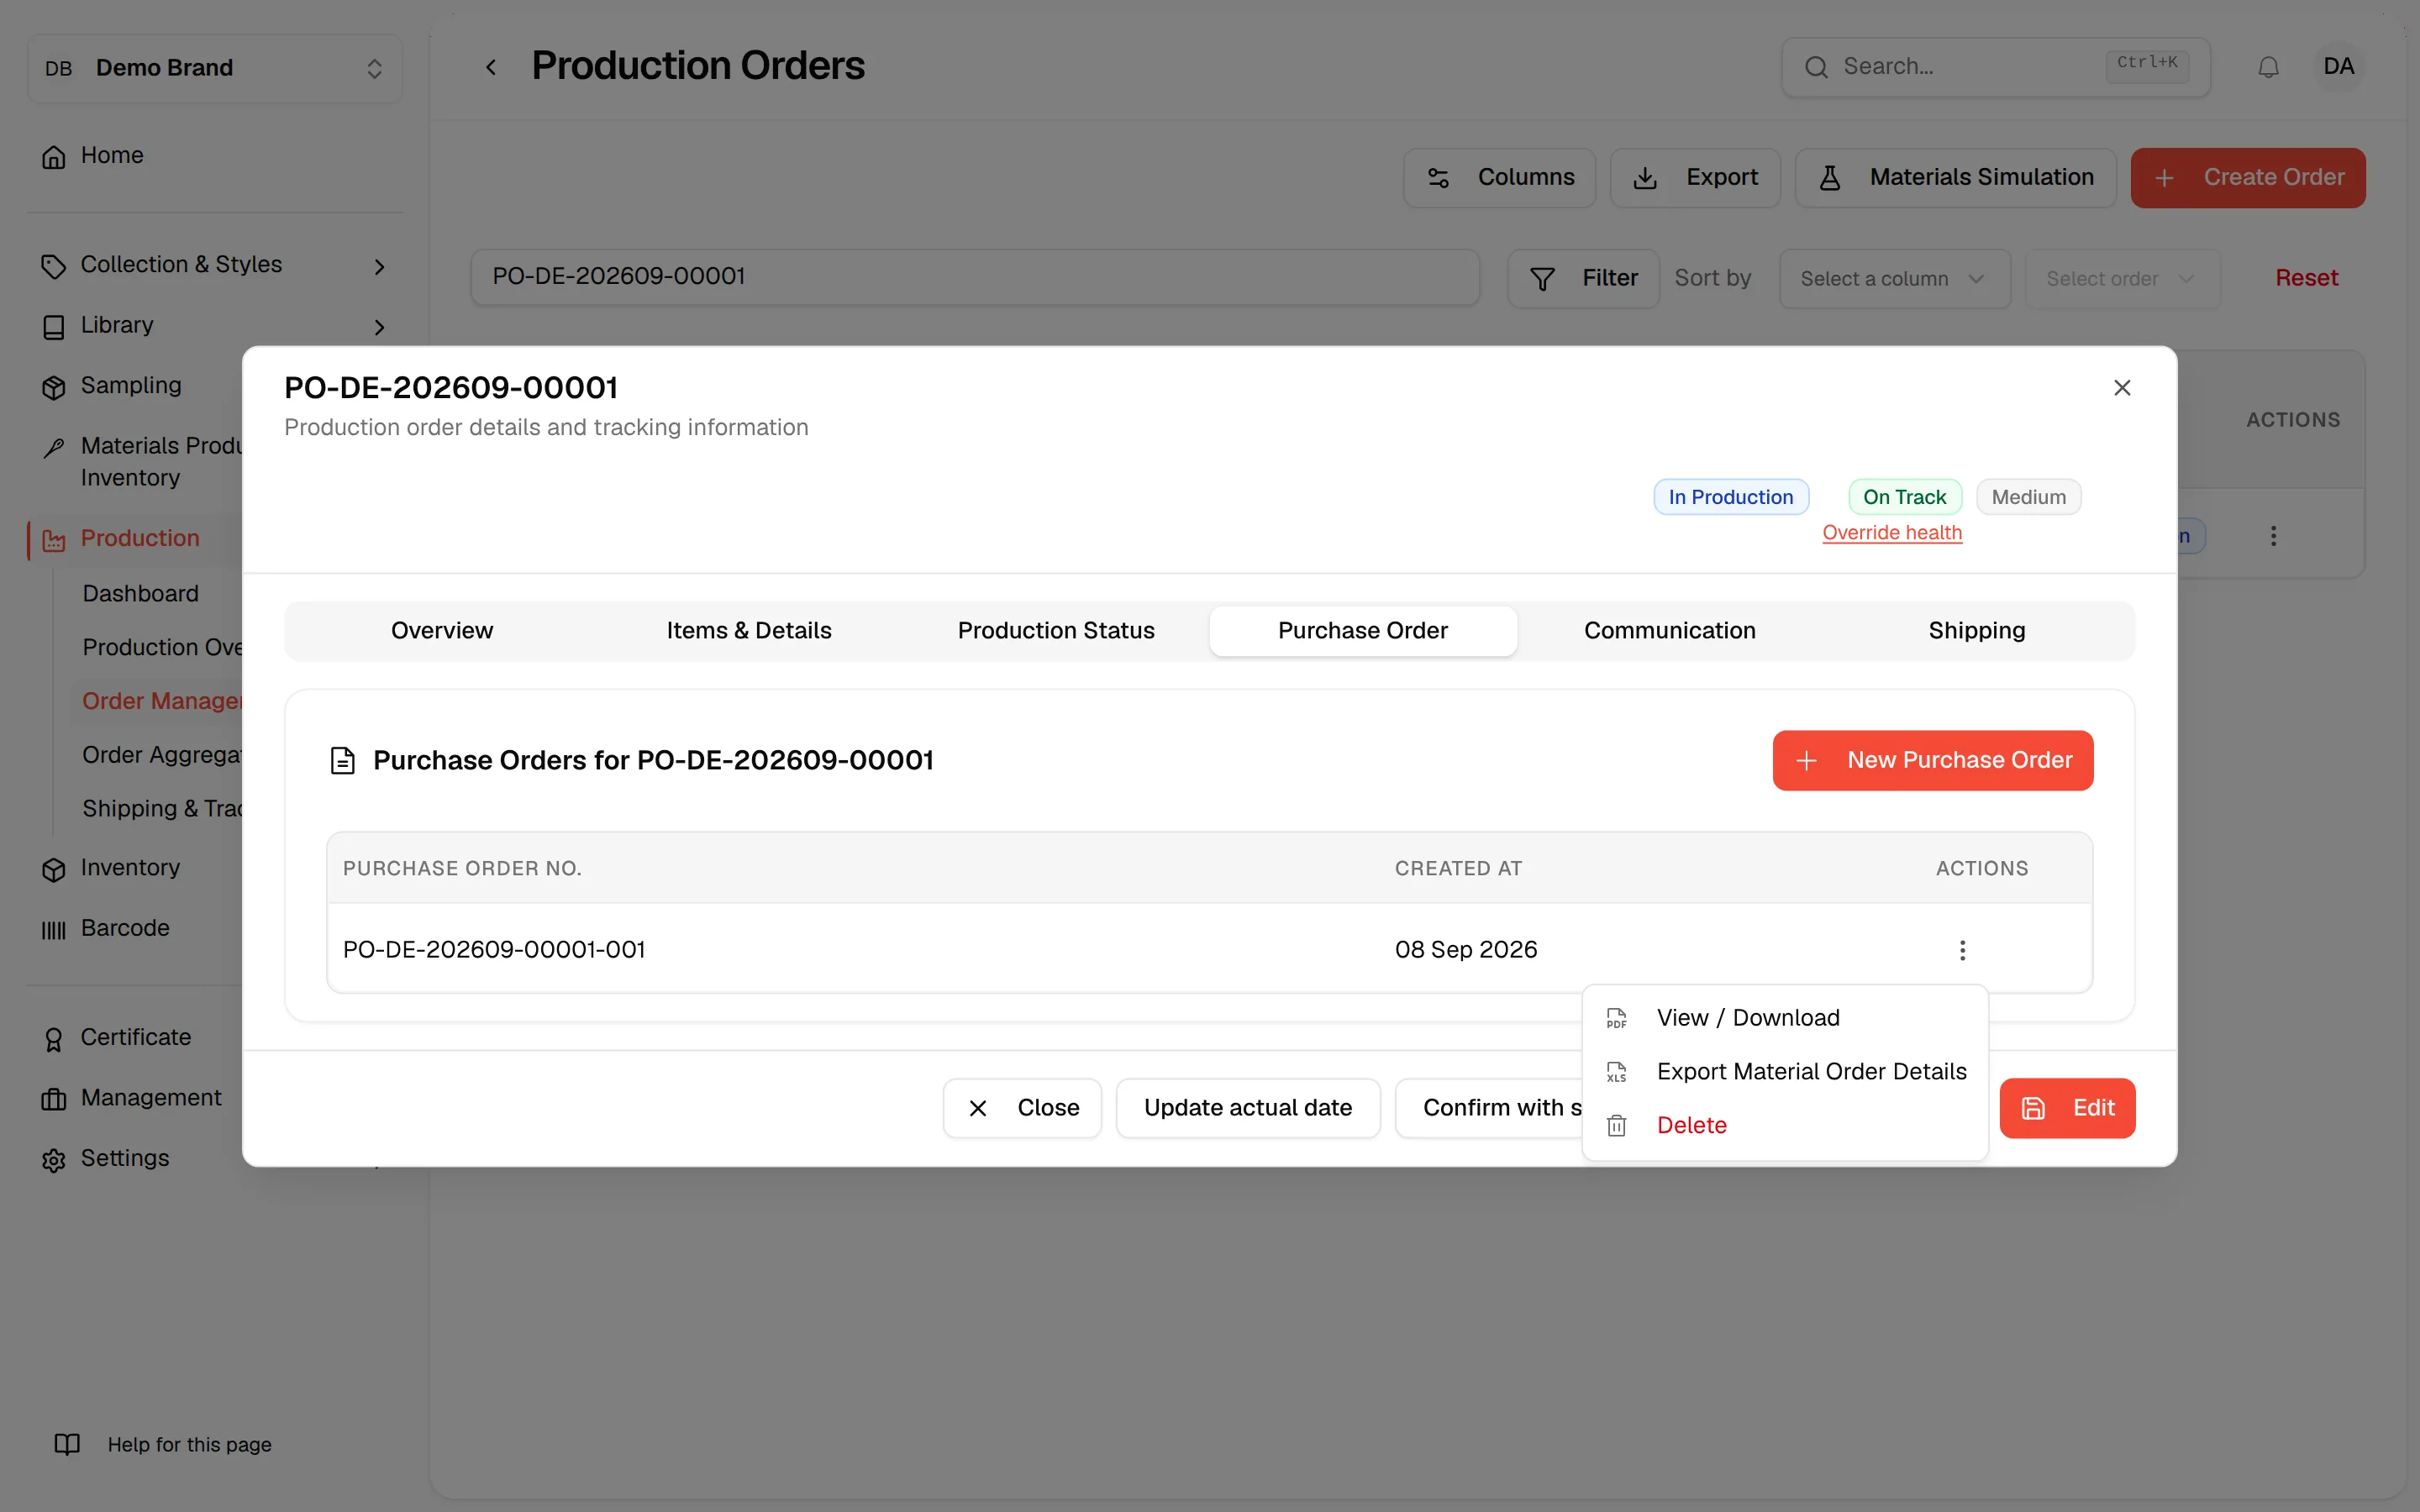The width and height of the screenshot is (2420, 1512).
Task: Click the Update actual date button
Action: 1247,1108
